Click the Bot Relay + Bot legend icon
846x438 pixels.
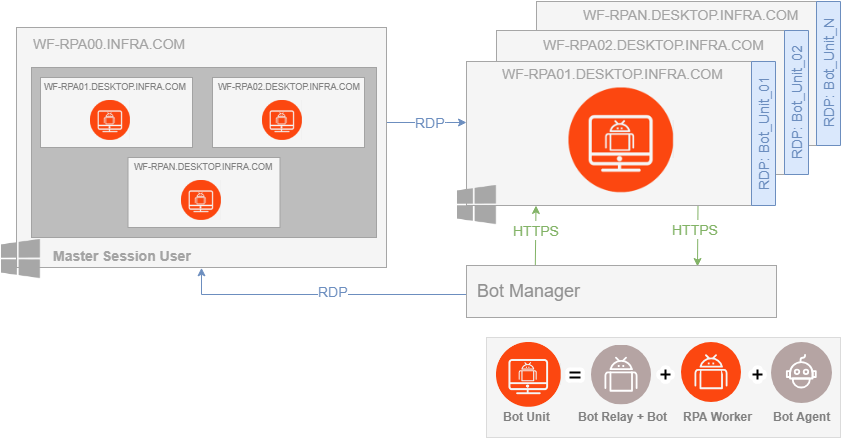621,375
